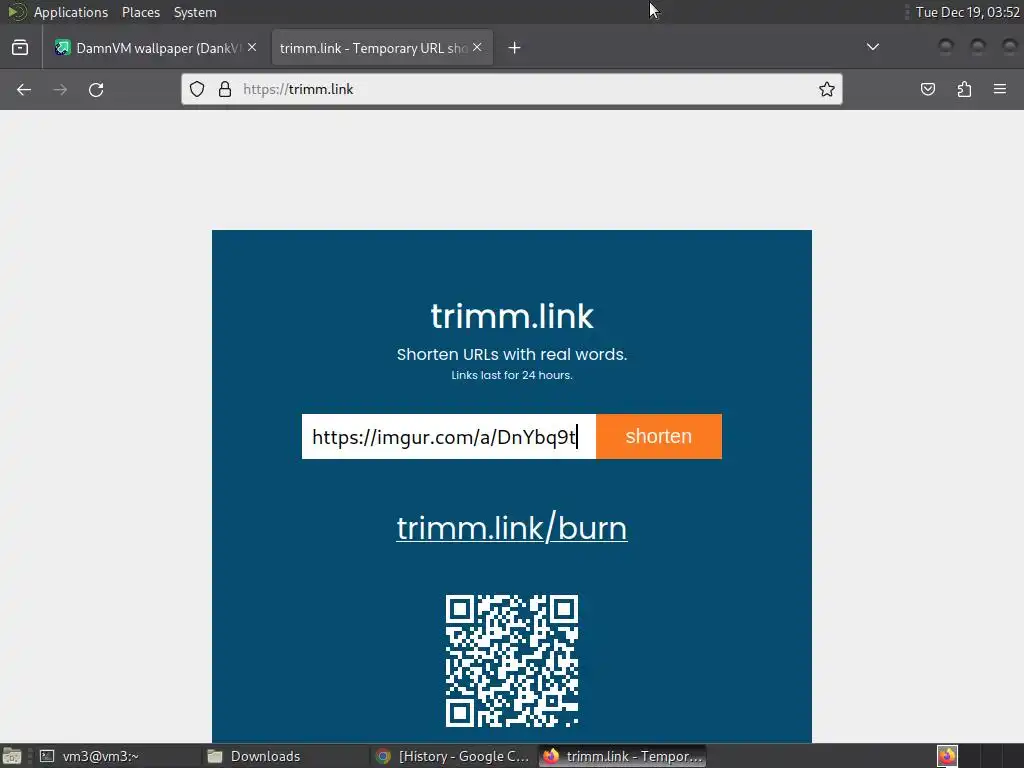Click the address bar showing trimm.link
1024x768 pixels.
(511, 89)
